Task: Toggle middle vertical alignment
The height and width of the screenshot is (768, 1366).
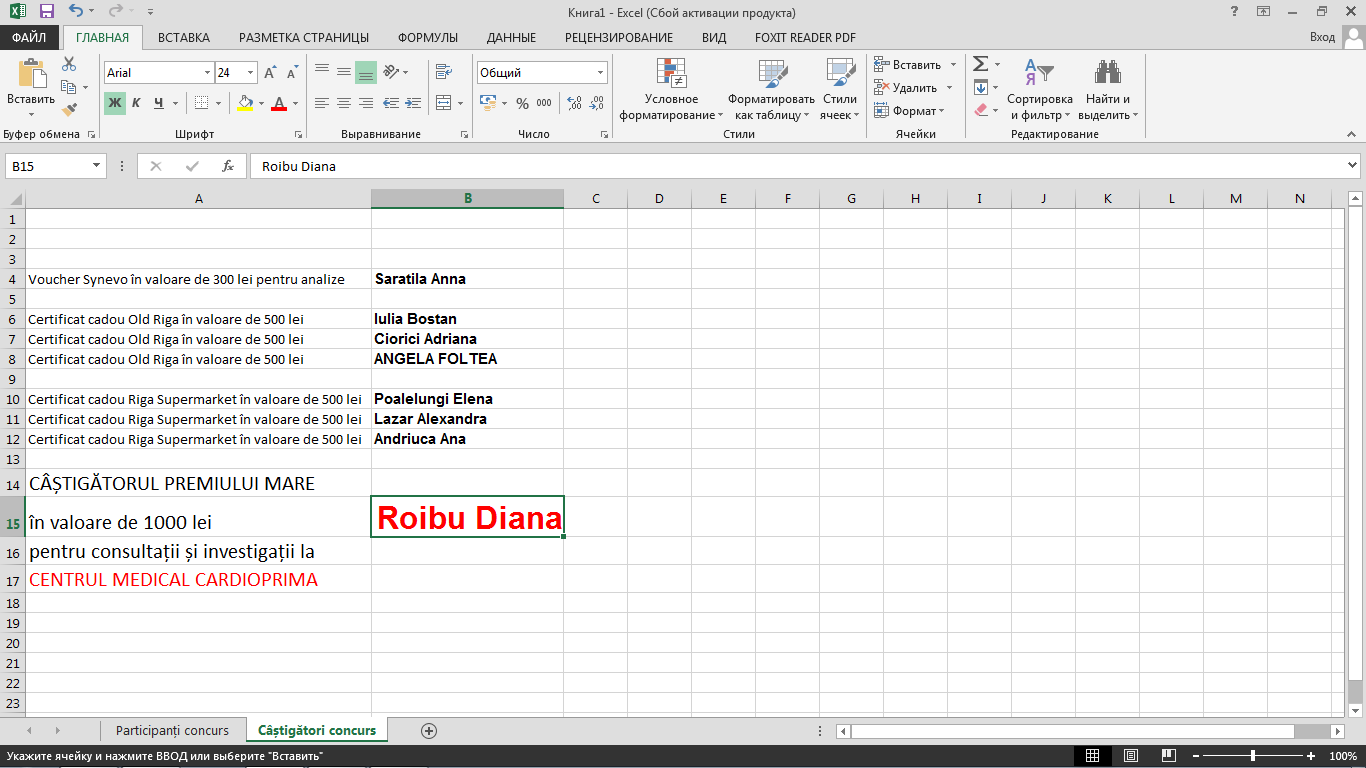Action: click(x=343, y=72)
